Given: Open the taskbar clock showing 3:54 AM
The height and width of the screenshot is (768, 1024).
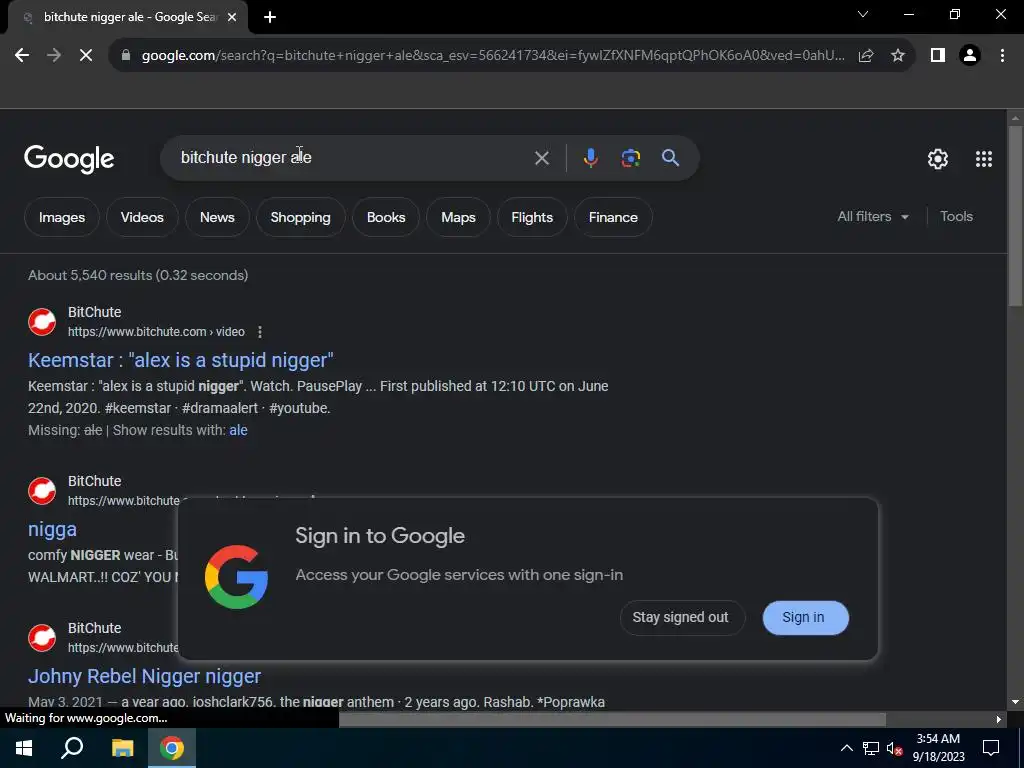Looking at the screenshot, I should tap(938, 748).
